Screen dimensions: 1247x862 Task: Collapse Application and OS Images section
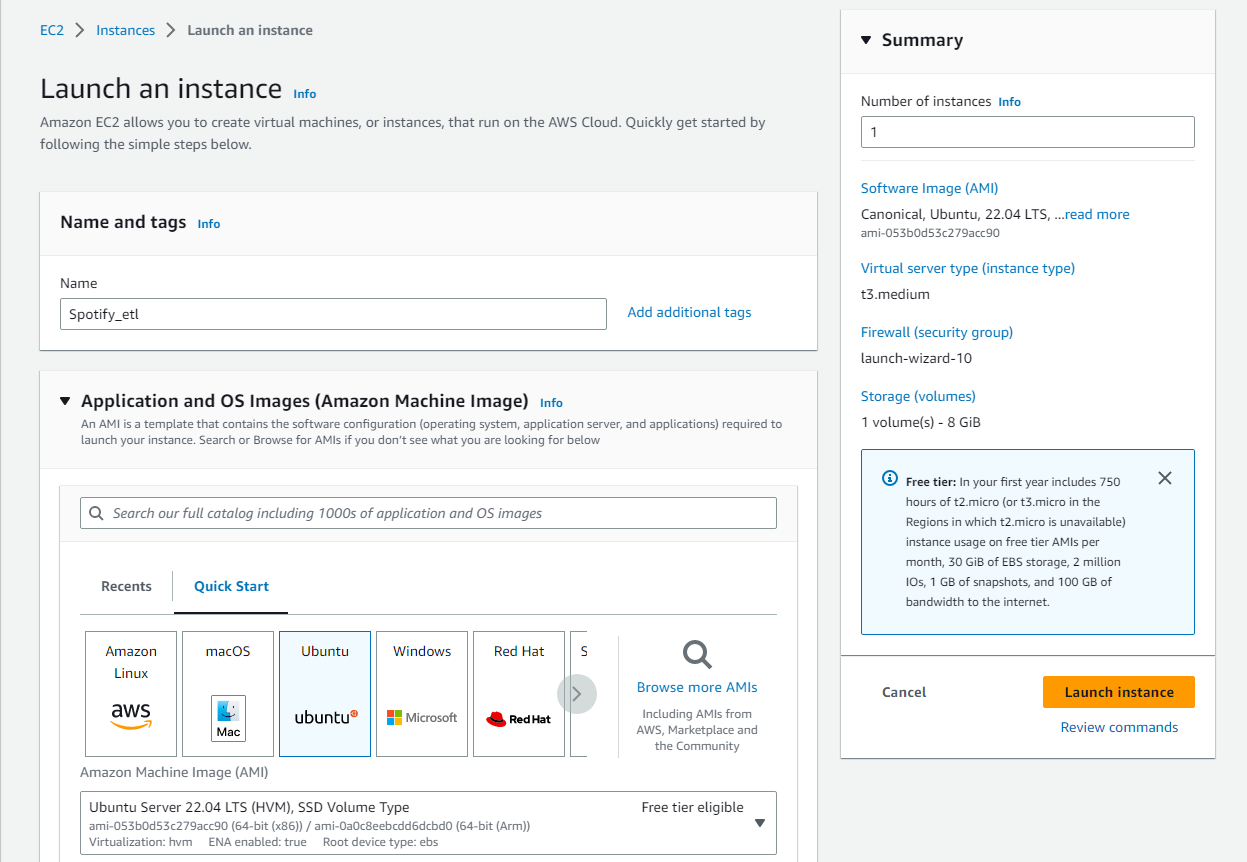[65, 401]
